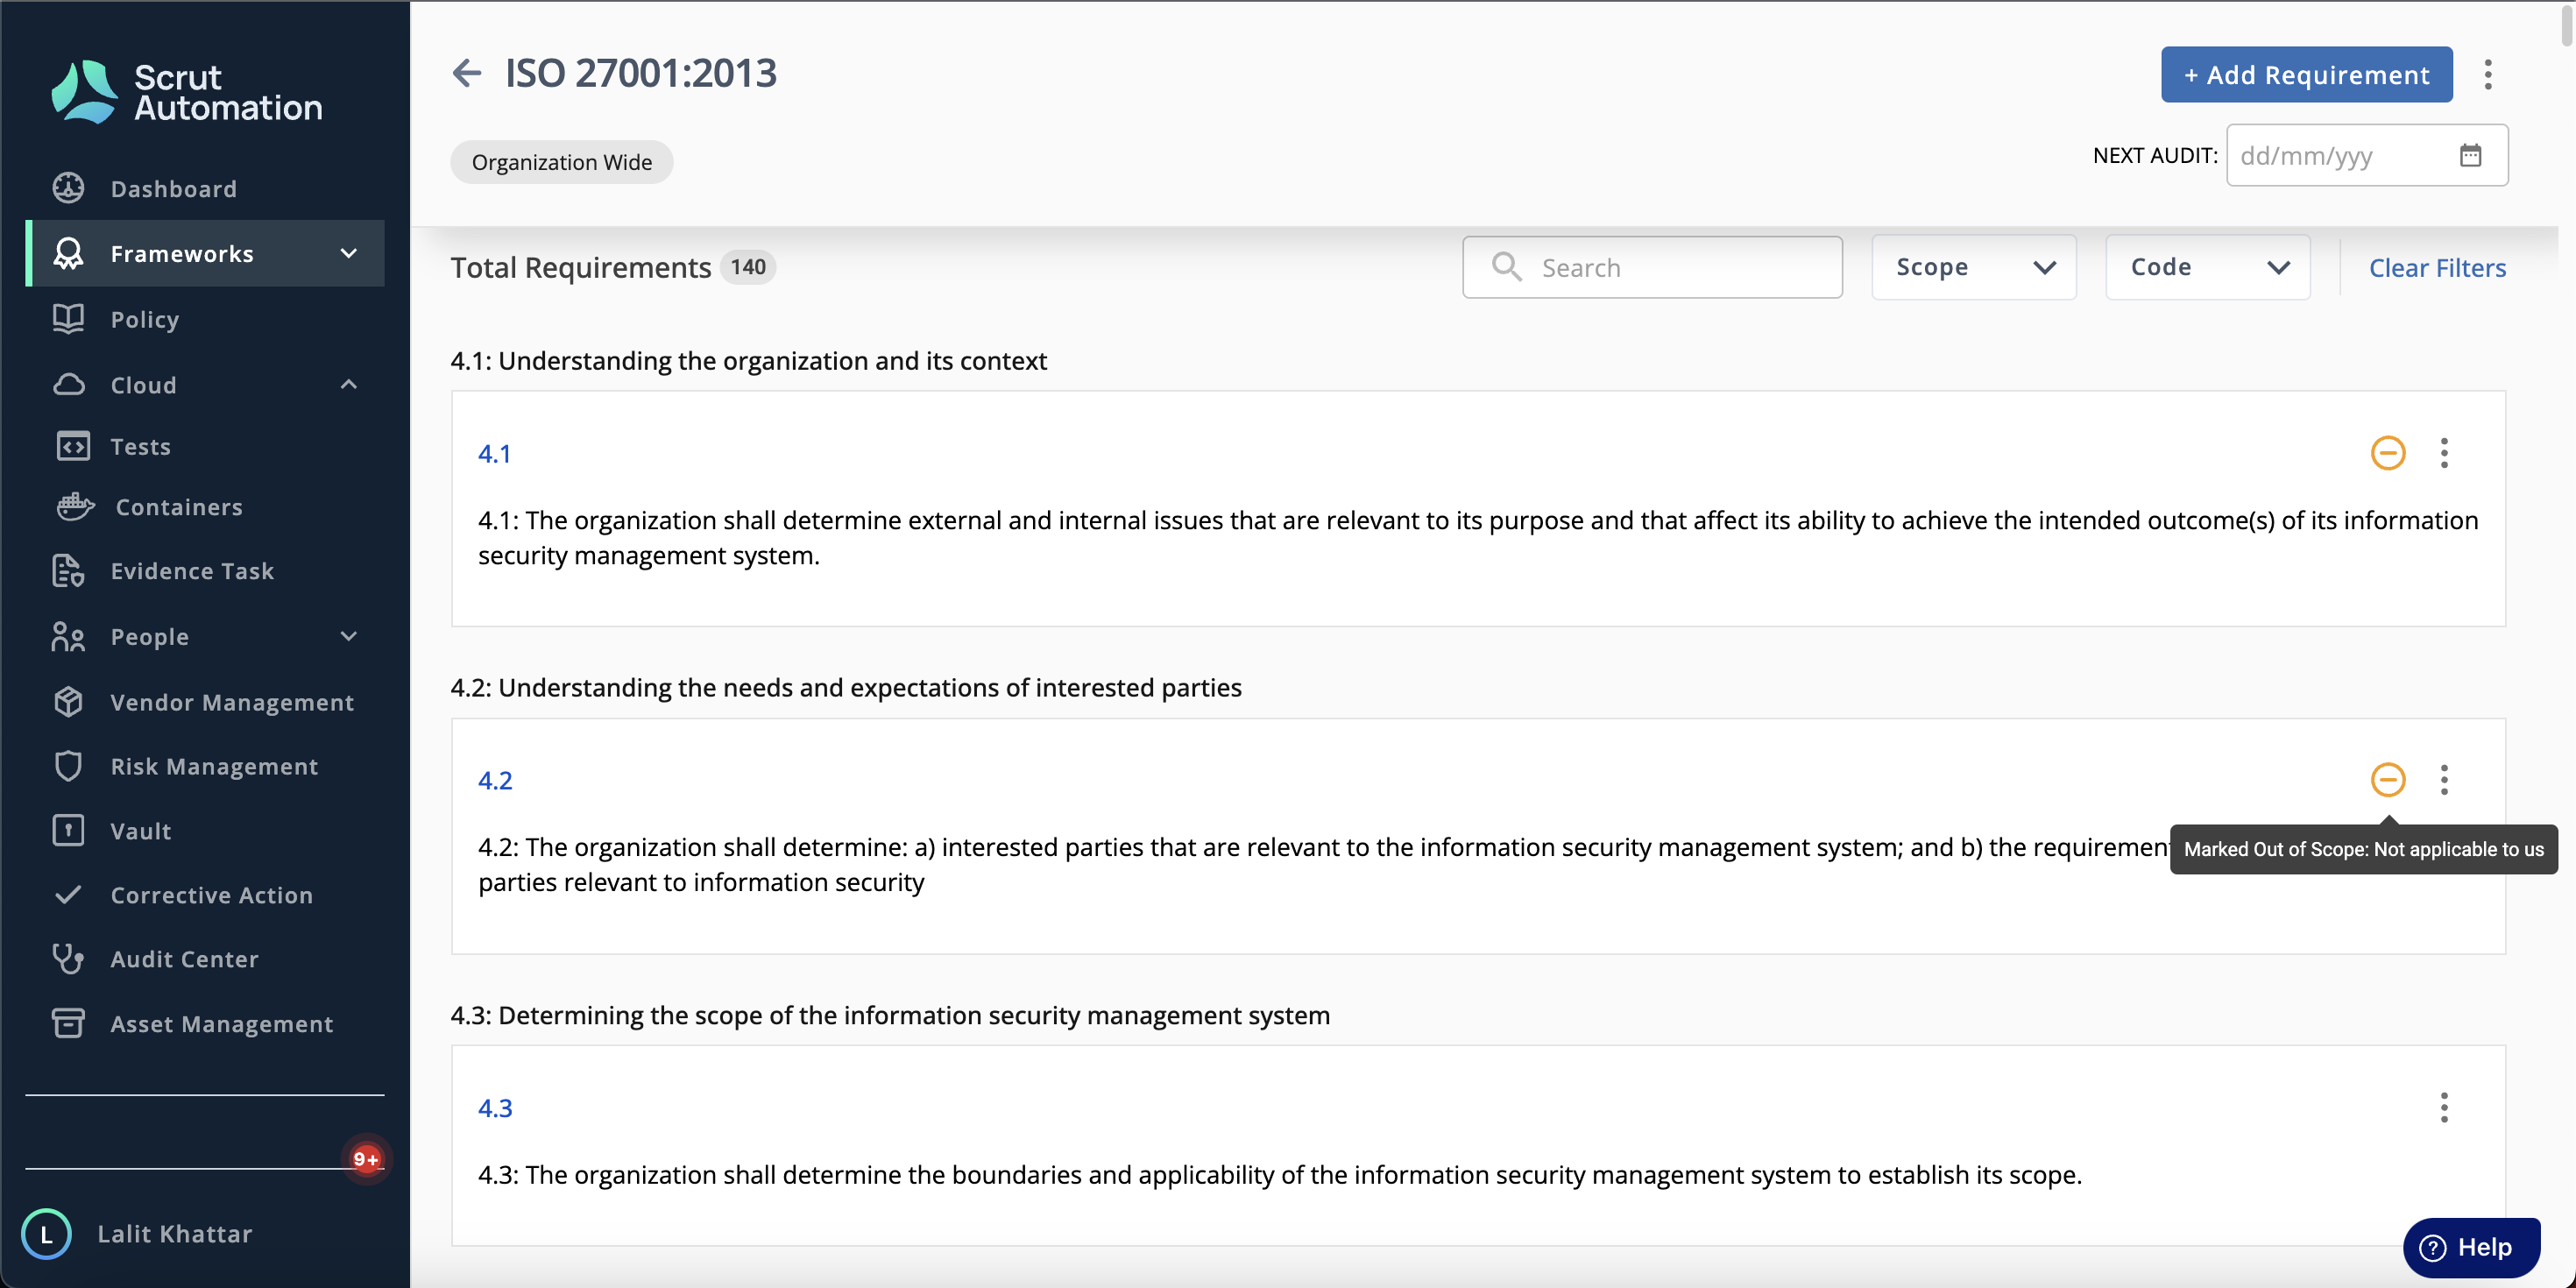Click the search magnifier icon
The height and width of the screenshot is (1288, 2576).
coord(1506,266)
